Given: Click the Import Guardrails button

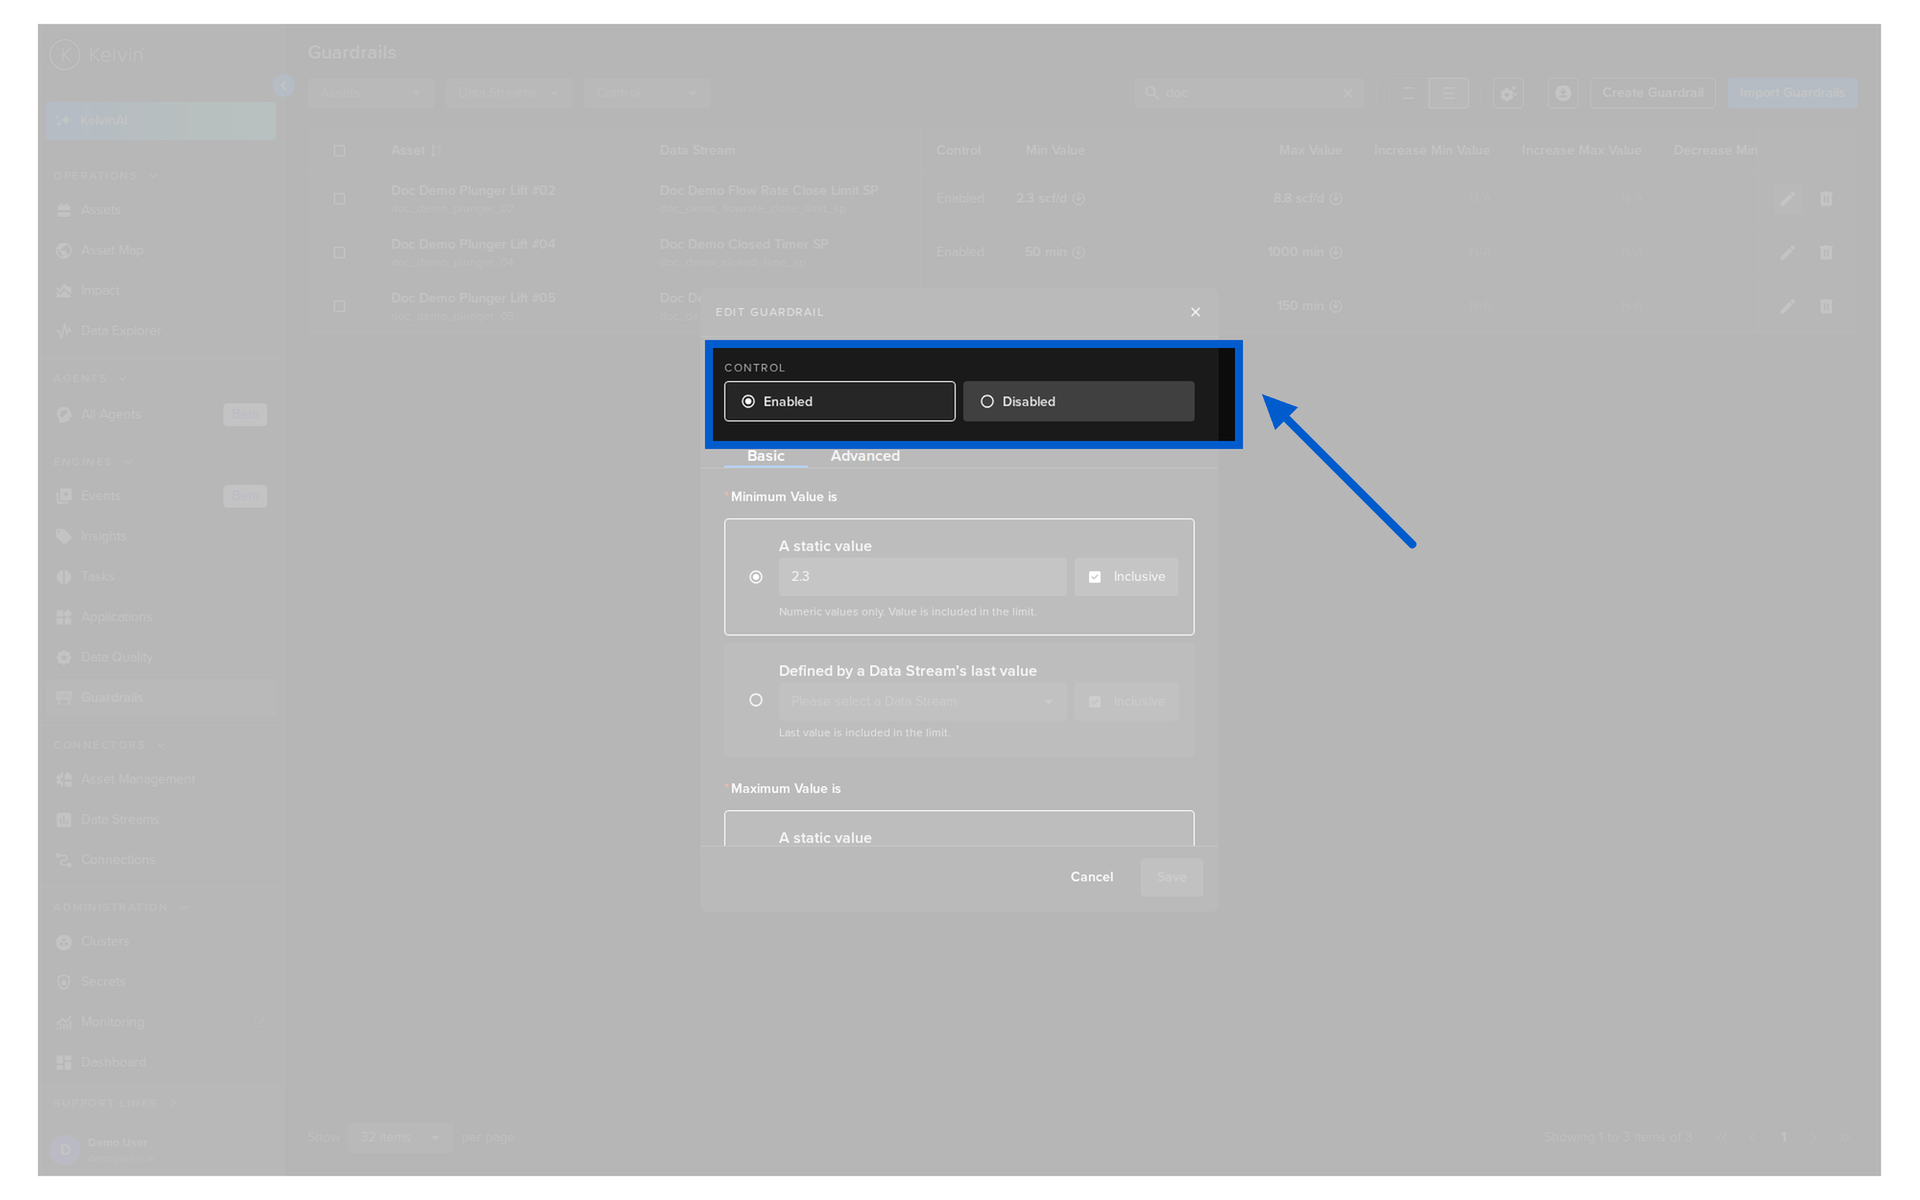Looking at the screenshot, I should pos(1792,93).
